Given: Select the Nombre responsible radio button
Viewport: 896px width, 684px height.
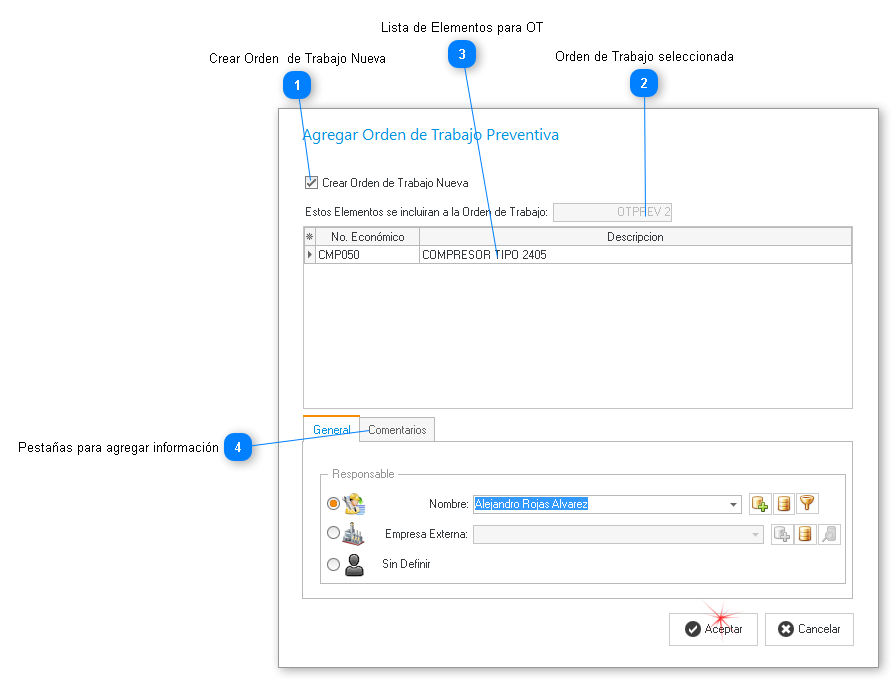Looking at the screenshot, I should coord(333,504).
